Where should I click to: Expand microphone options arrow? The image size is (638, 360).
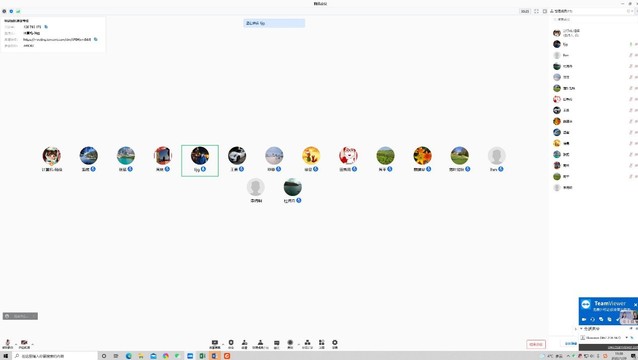tap(15, 345)
